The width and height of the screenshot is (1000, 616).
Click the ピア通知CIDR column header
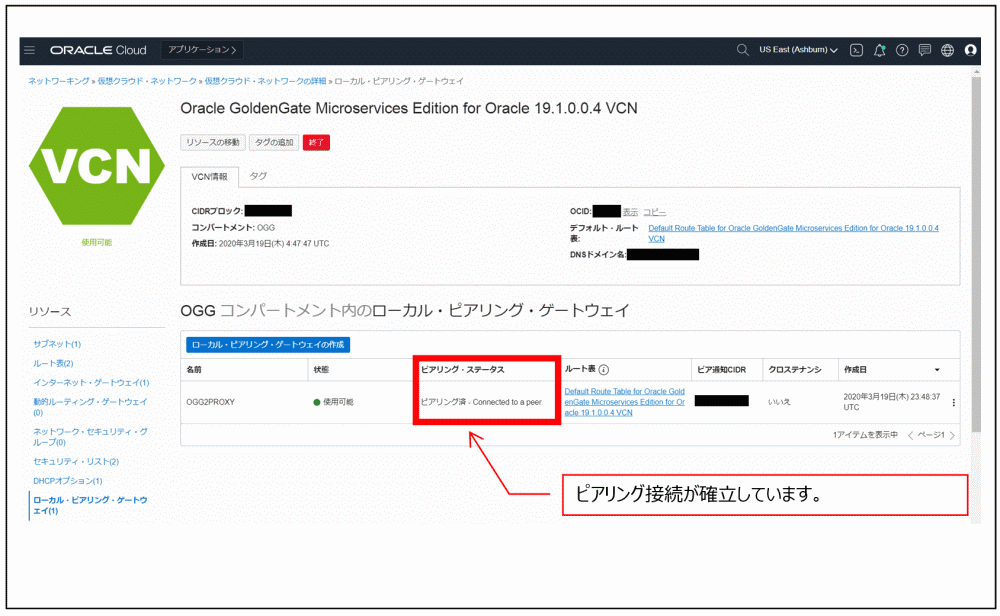721,370
